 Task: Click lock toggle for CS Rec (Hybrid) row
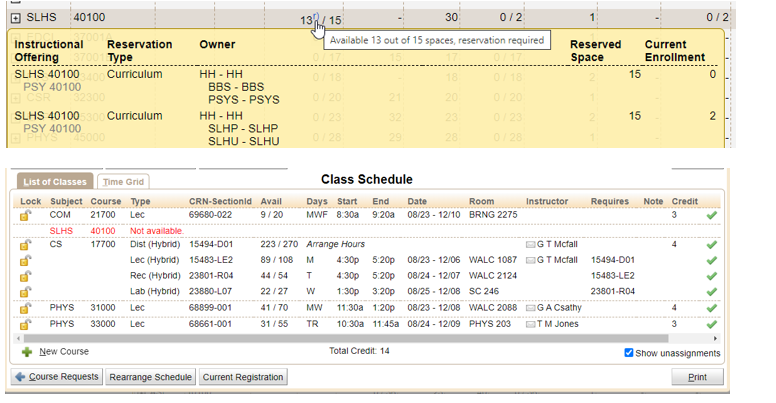coord(27,275)
